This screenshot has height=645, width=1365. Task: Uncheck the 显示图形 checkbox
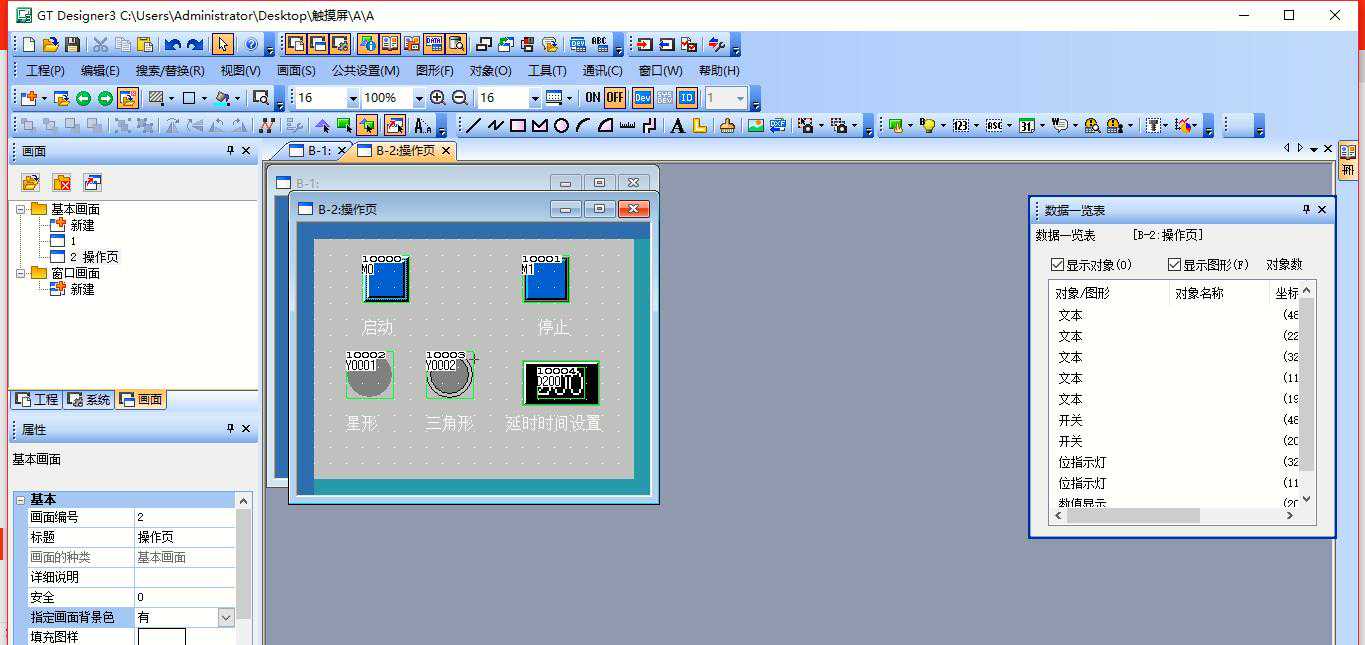tap(1174, 265)
